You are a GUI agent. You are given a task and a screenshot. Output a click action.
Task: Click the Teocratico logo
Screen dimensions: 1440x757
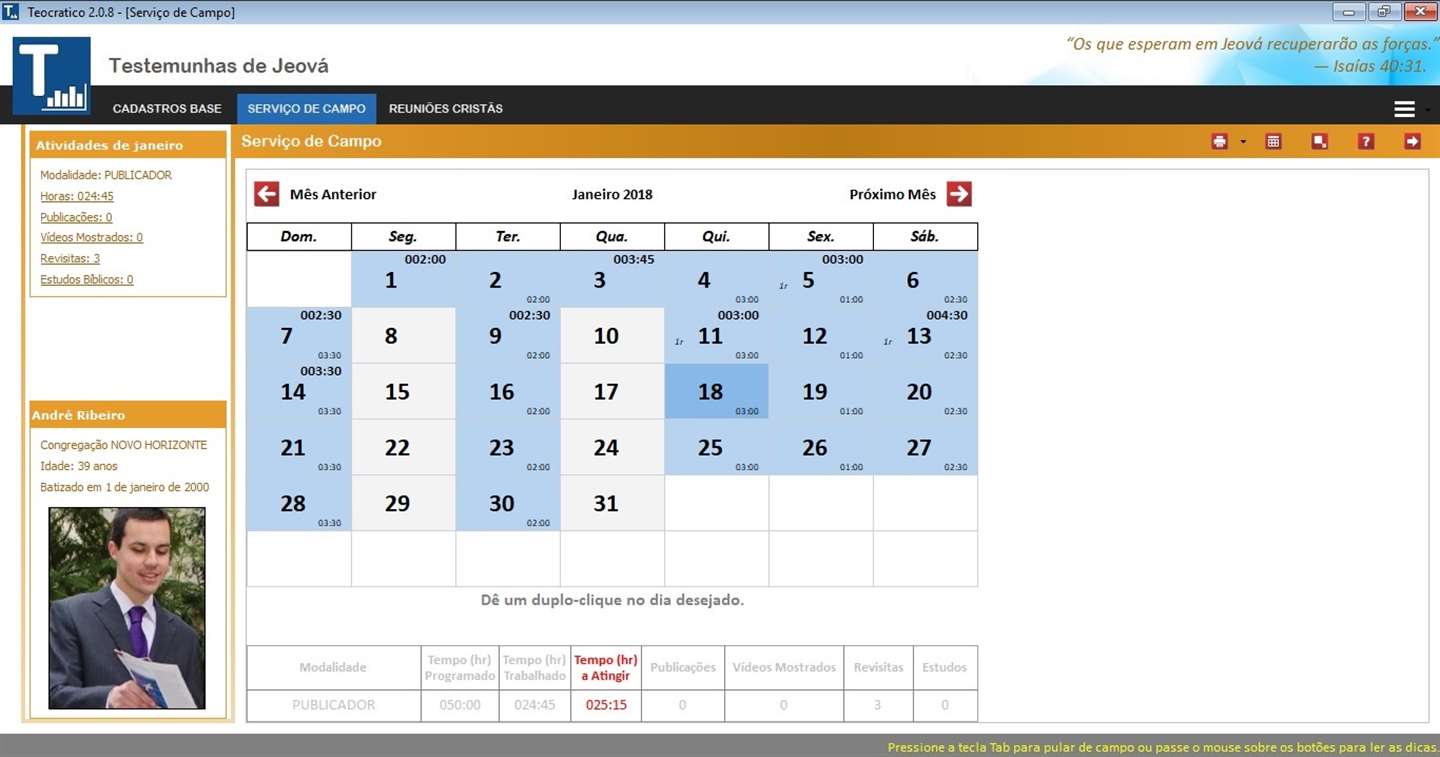tap(52, 76)
